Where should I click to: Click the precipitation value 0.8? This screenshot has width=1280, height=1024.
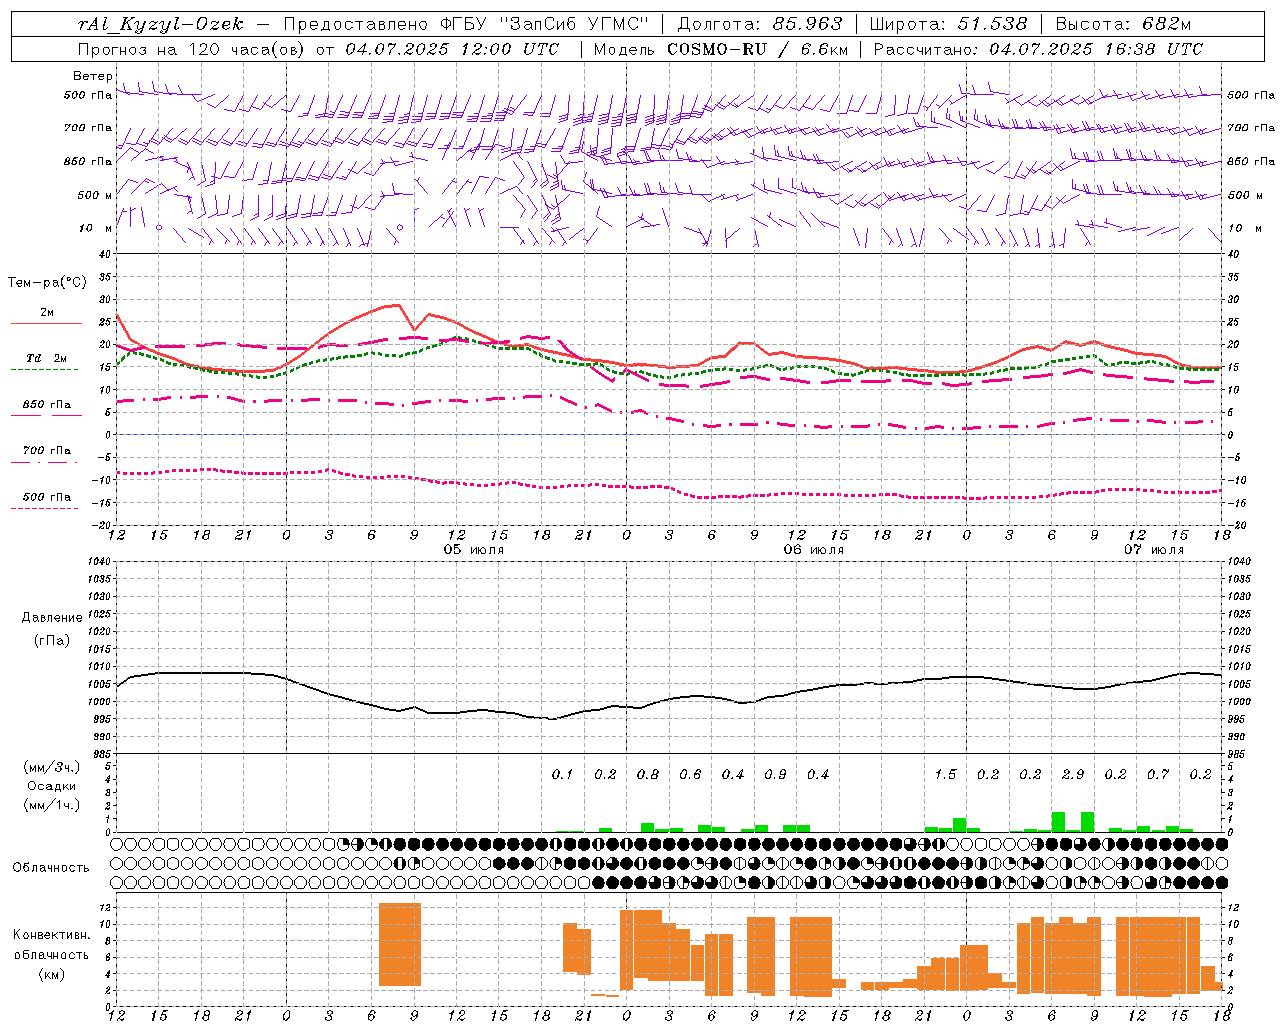(x=648, y=775)
